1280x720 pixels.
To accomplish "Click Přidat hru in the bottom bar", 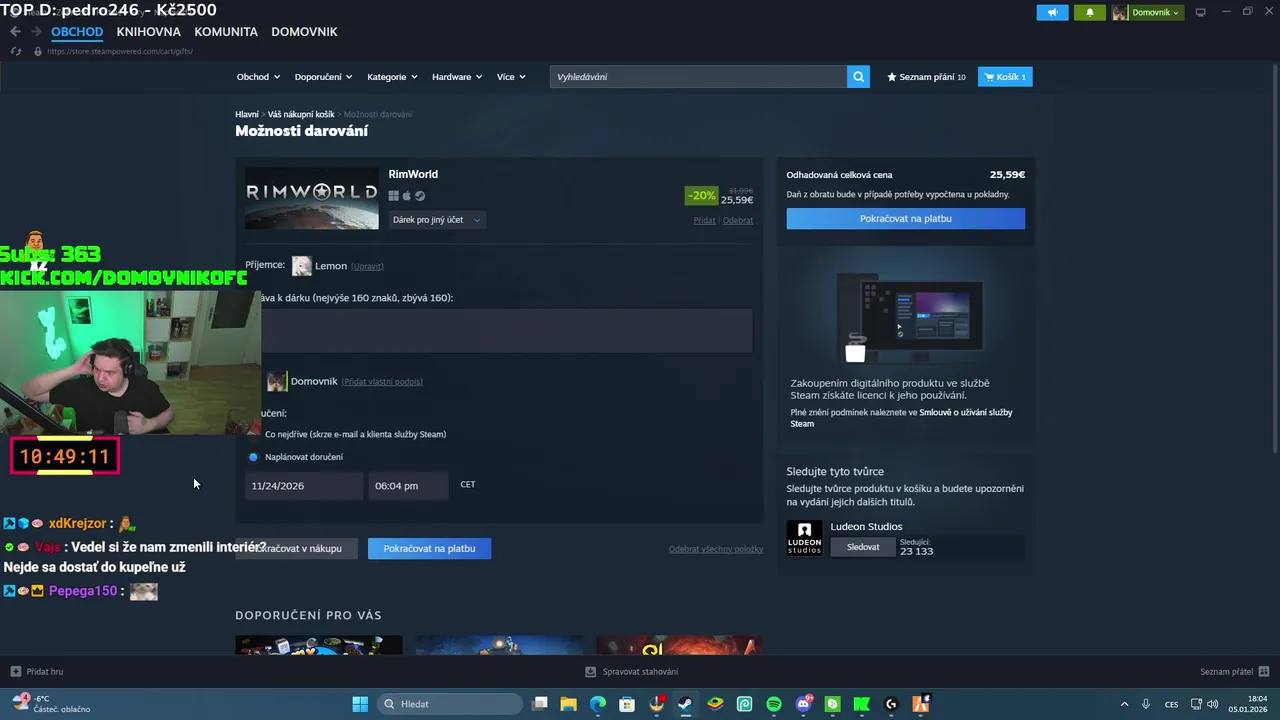I will (x=37, y=671).
